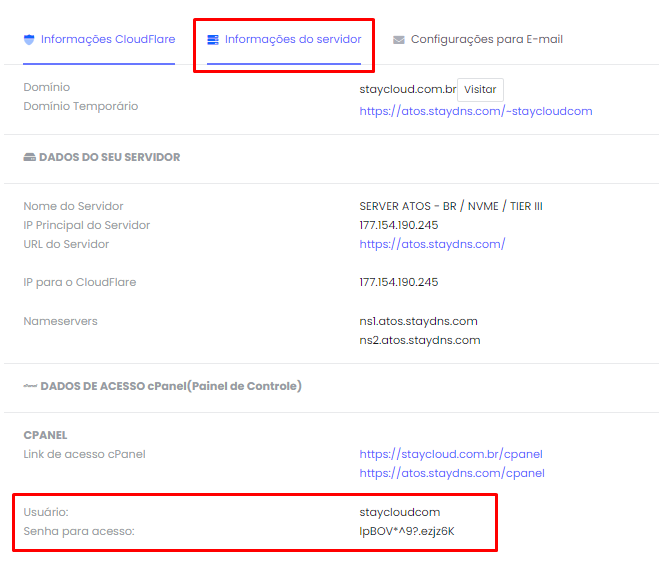Select the domain text staycloud.com.br
This screenshot has height=582, width=659.
(408, 90)
